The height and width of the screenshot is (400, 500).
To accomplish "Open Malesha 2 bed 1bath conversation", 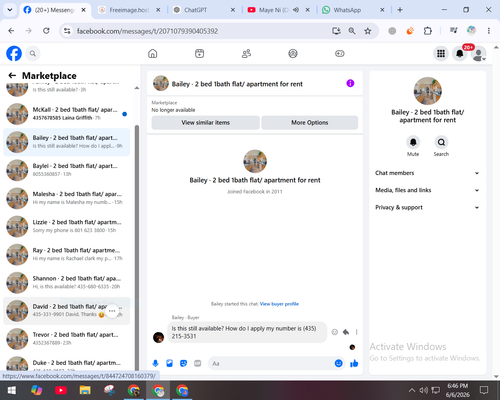I will (x=67, y=198).
